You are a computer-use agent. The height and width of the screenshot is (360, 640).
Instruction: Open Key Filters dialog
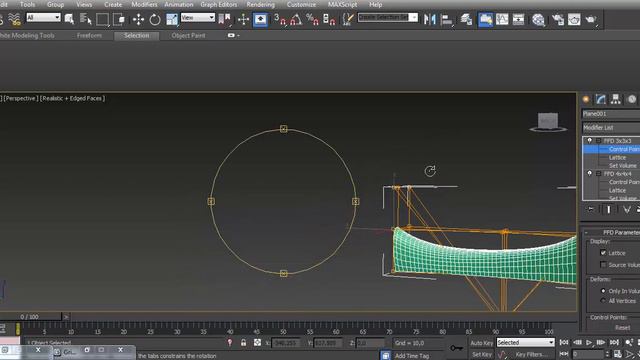[x=531, y=354]
